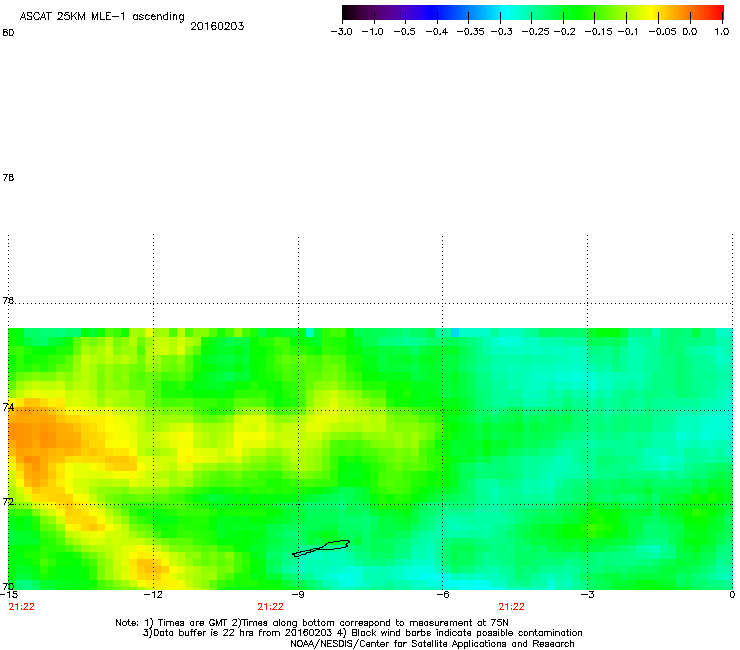Pick the -0.25 colorbar label
The width and height of the screenshot is (740, 650).
click(x=536, y=32)
